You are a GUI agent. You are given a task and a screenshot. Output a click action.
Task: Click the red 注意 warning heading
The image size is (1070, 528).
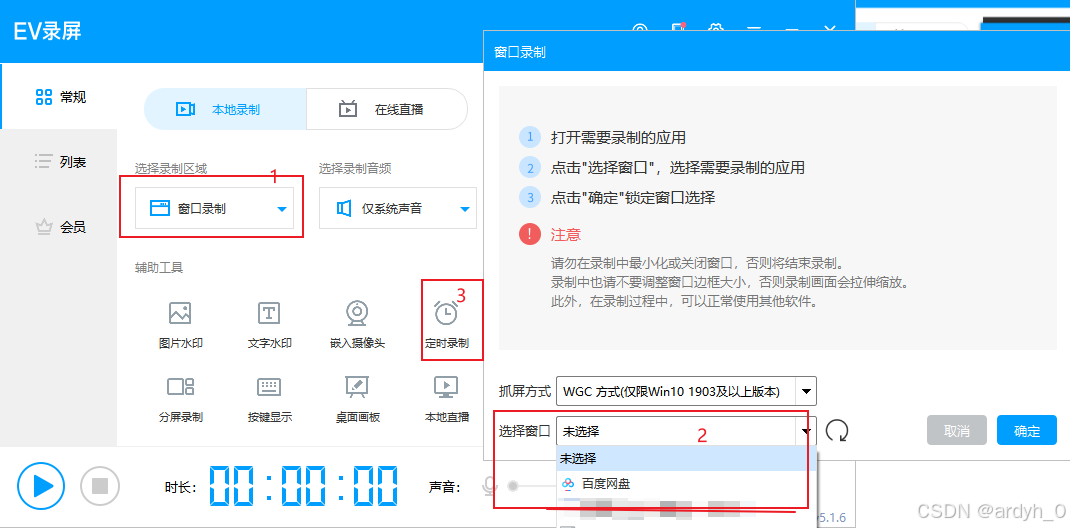[565, 235]
